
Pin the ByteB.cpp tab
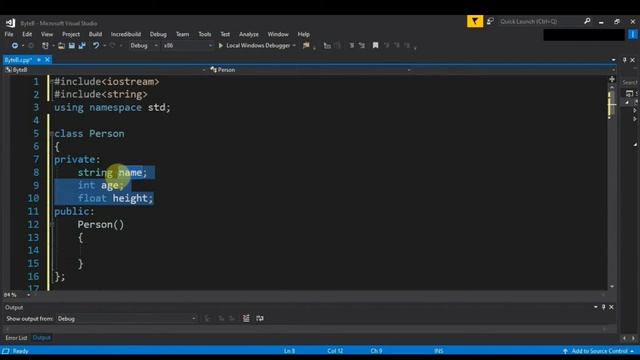pos(39,60)
